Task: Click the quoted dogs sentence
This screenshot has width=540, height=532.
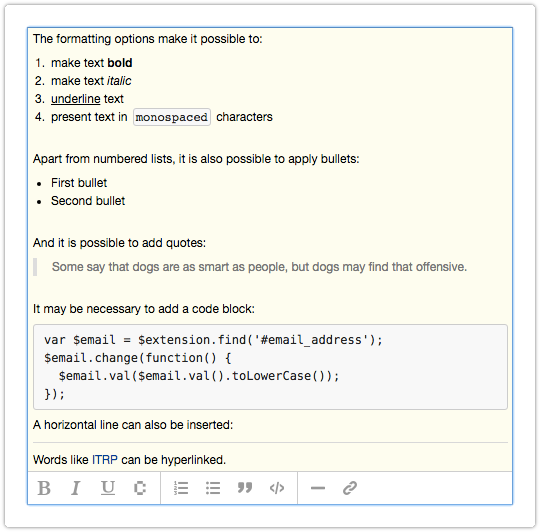Action: point(259,267)
